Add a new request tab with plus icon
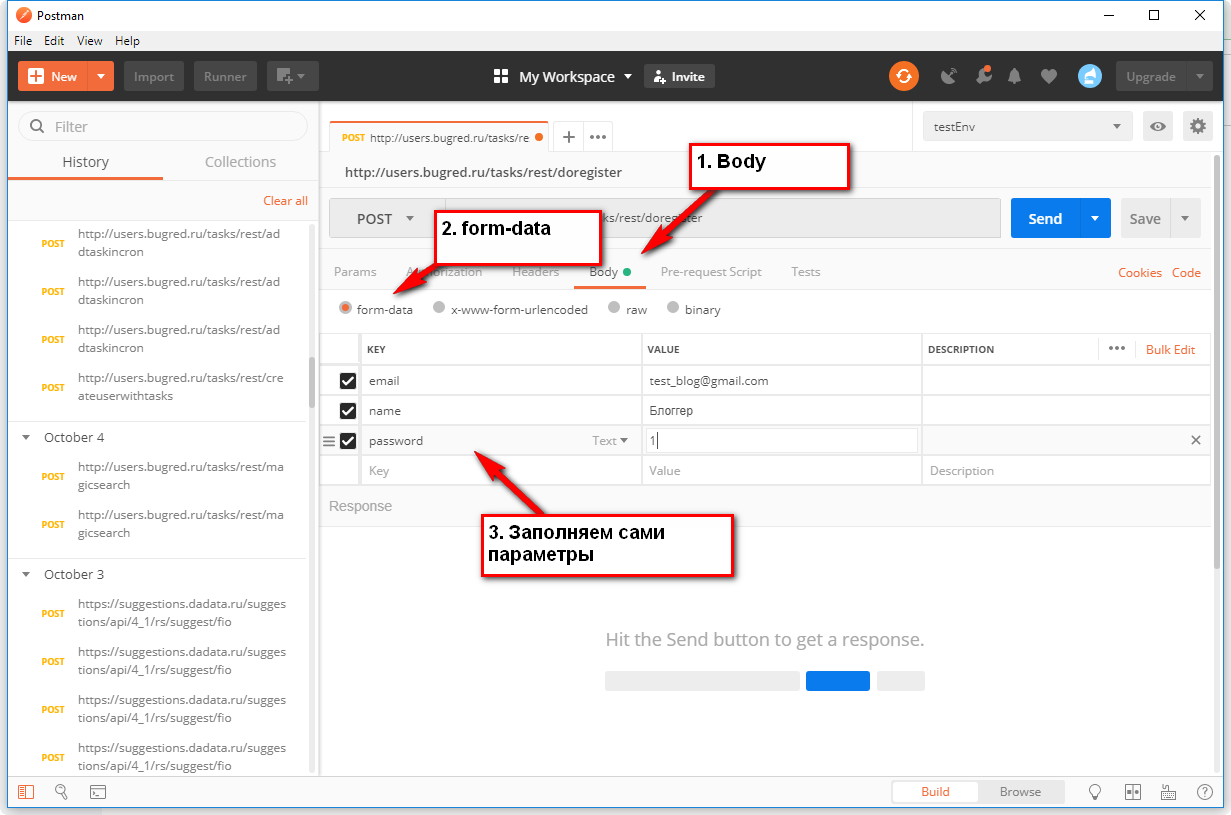 [x=568, y=137]
